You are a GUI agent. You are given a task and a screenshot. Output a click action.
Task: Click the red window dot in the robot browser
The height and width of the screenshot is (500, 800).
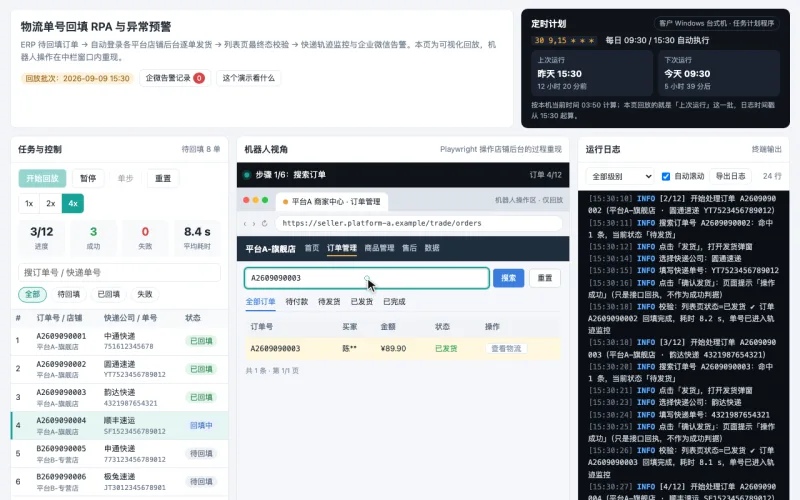246,201
